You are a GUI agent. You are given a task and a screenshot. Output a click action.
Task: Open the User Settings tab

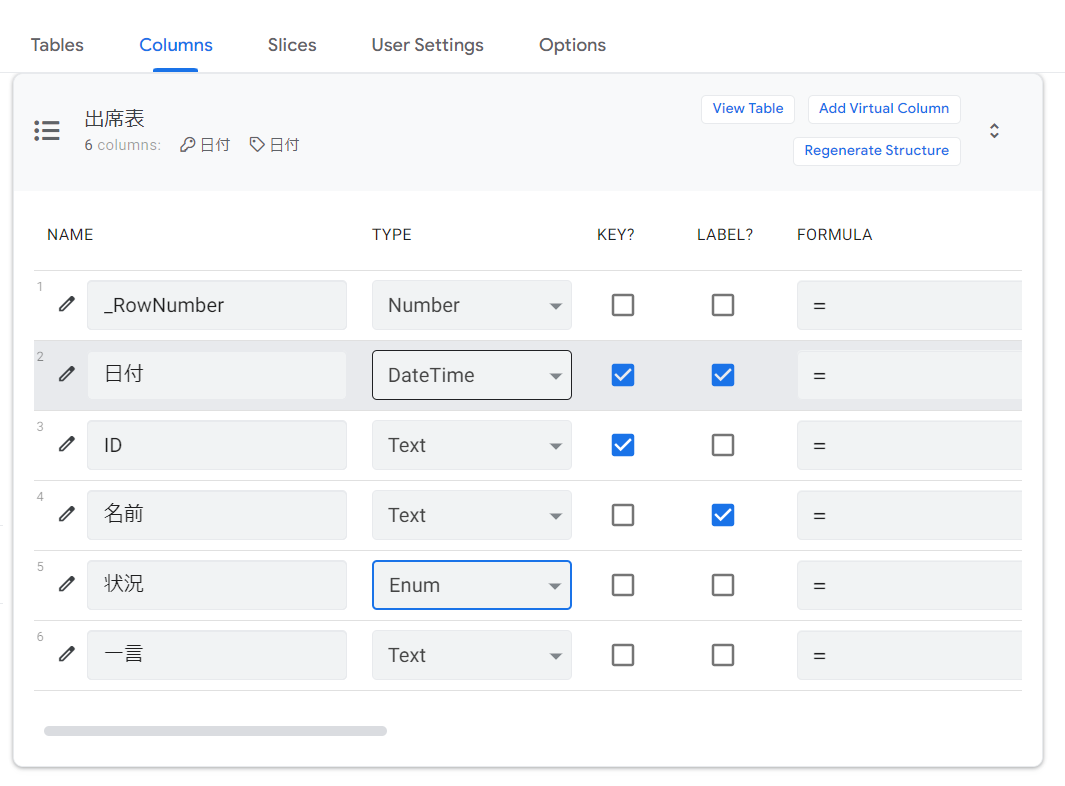427,45
